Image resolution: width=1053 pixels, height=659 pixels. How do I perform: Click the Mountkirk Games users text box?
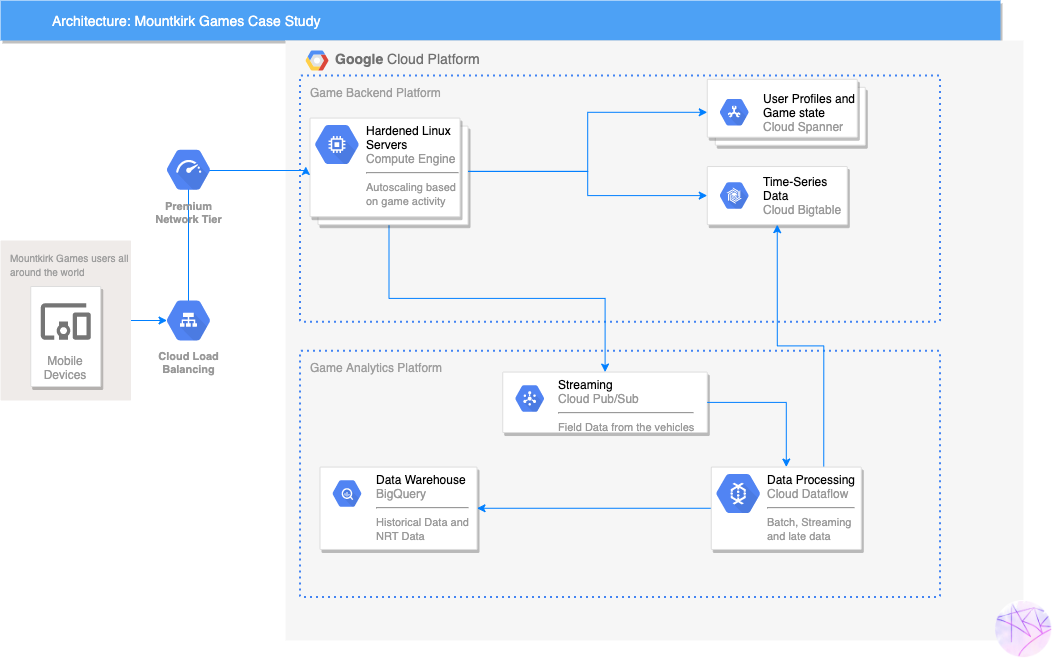pos(67,264)
